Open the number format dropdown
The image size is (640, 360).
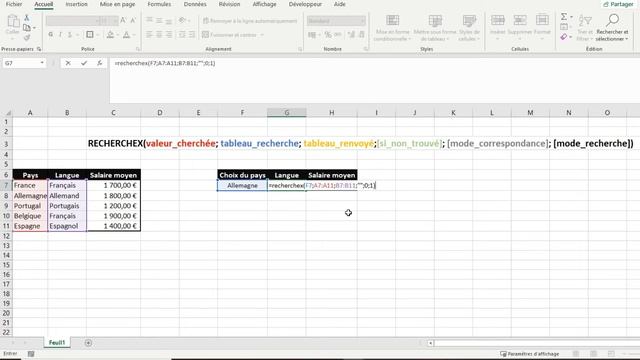point(362,21)
